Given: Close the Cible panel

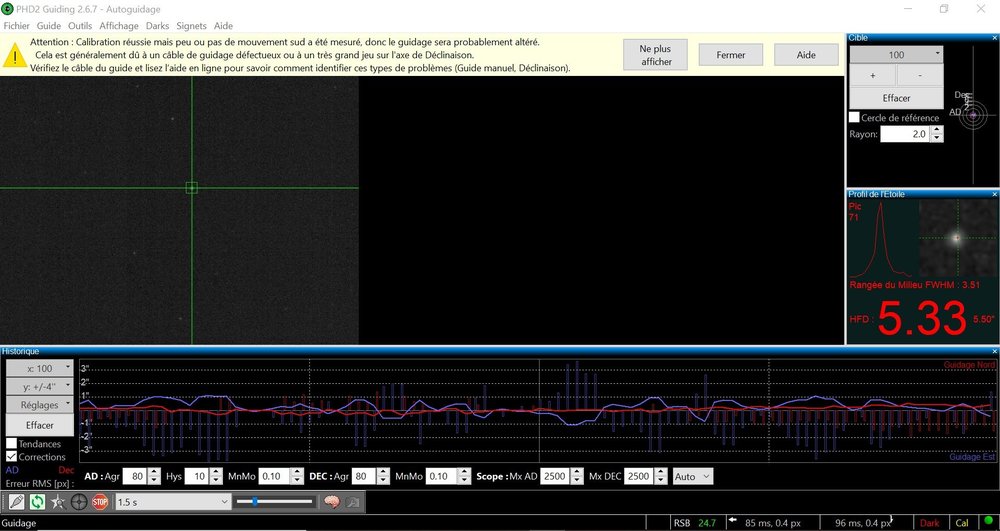Looking at the screenshot, I should point(995,38).
